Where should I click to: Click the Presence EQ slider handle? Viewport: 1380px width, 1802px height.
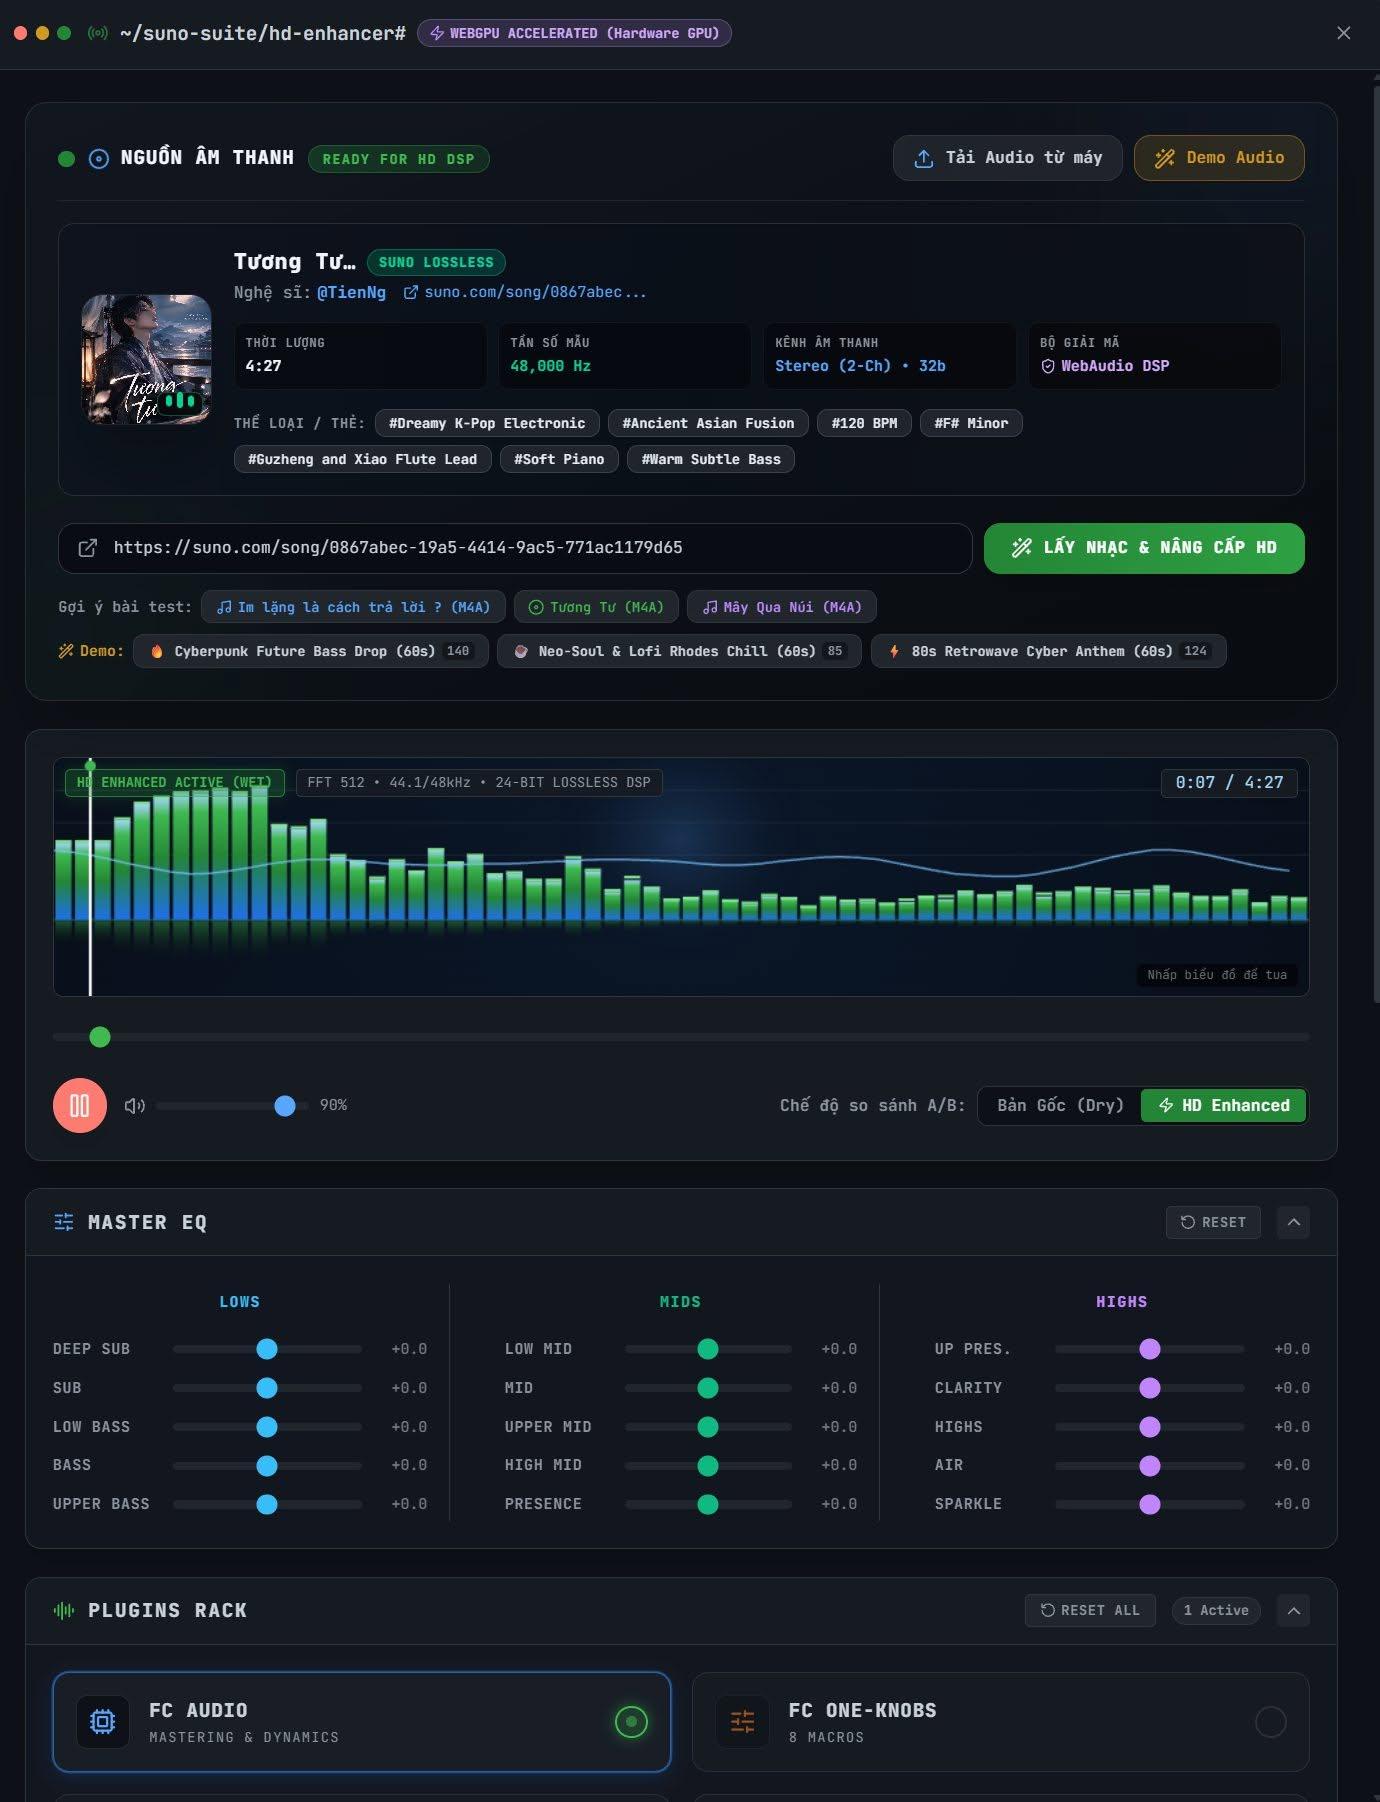coord(708,1504)
